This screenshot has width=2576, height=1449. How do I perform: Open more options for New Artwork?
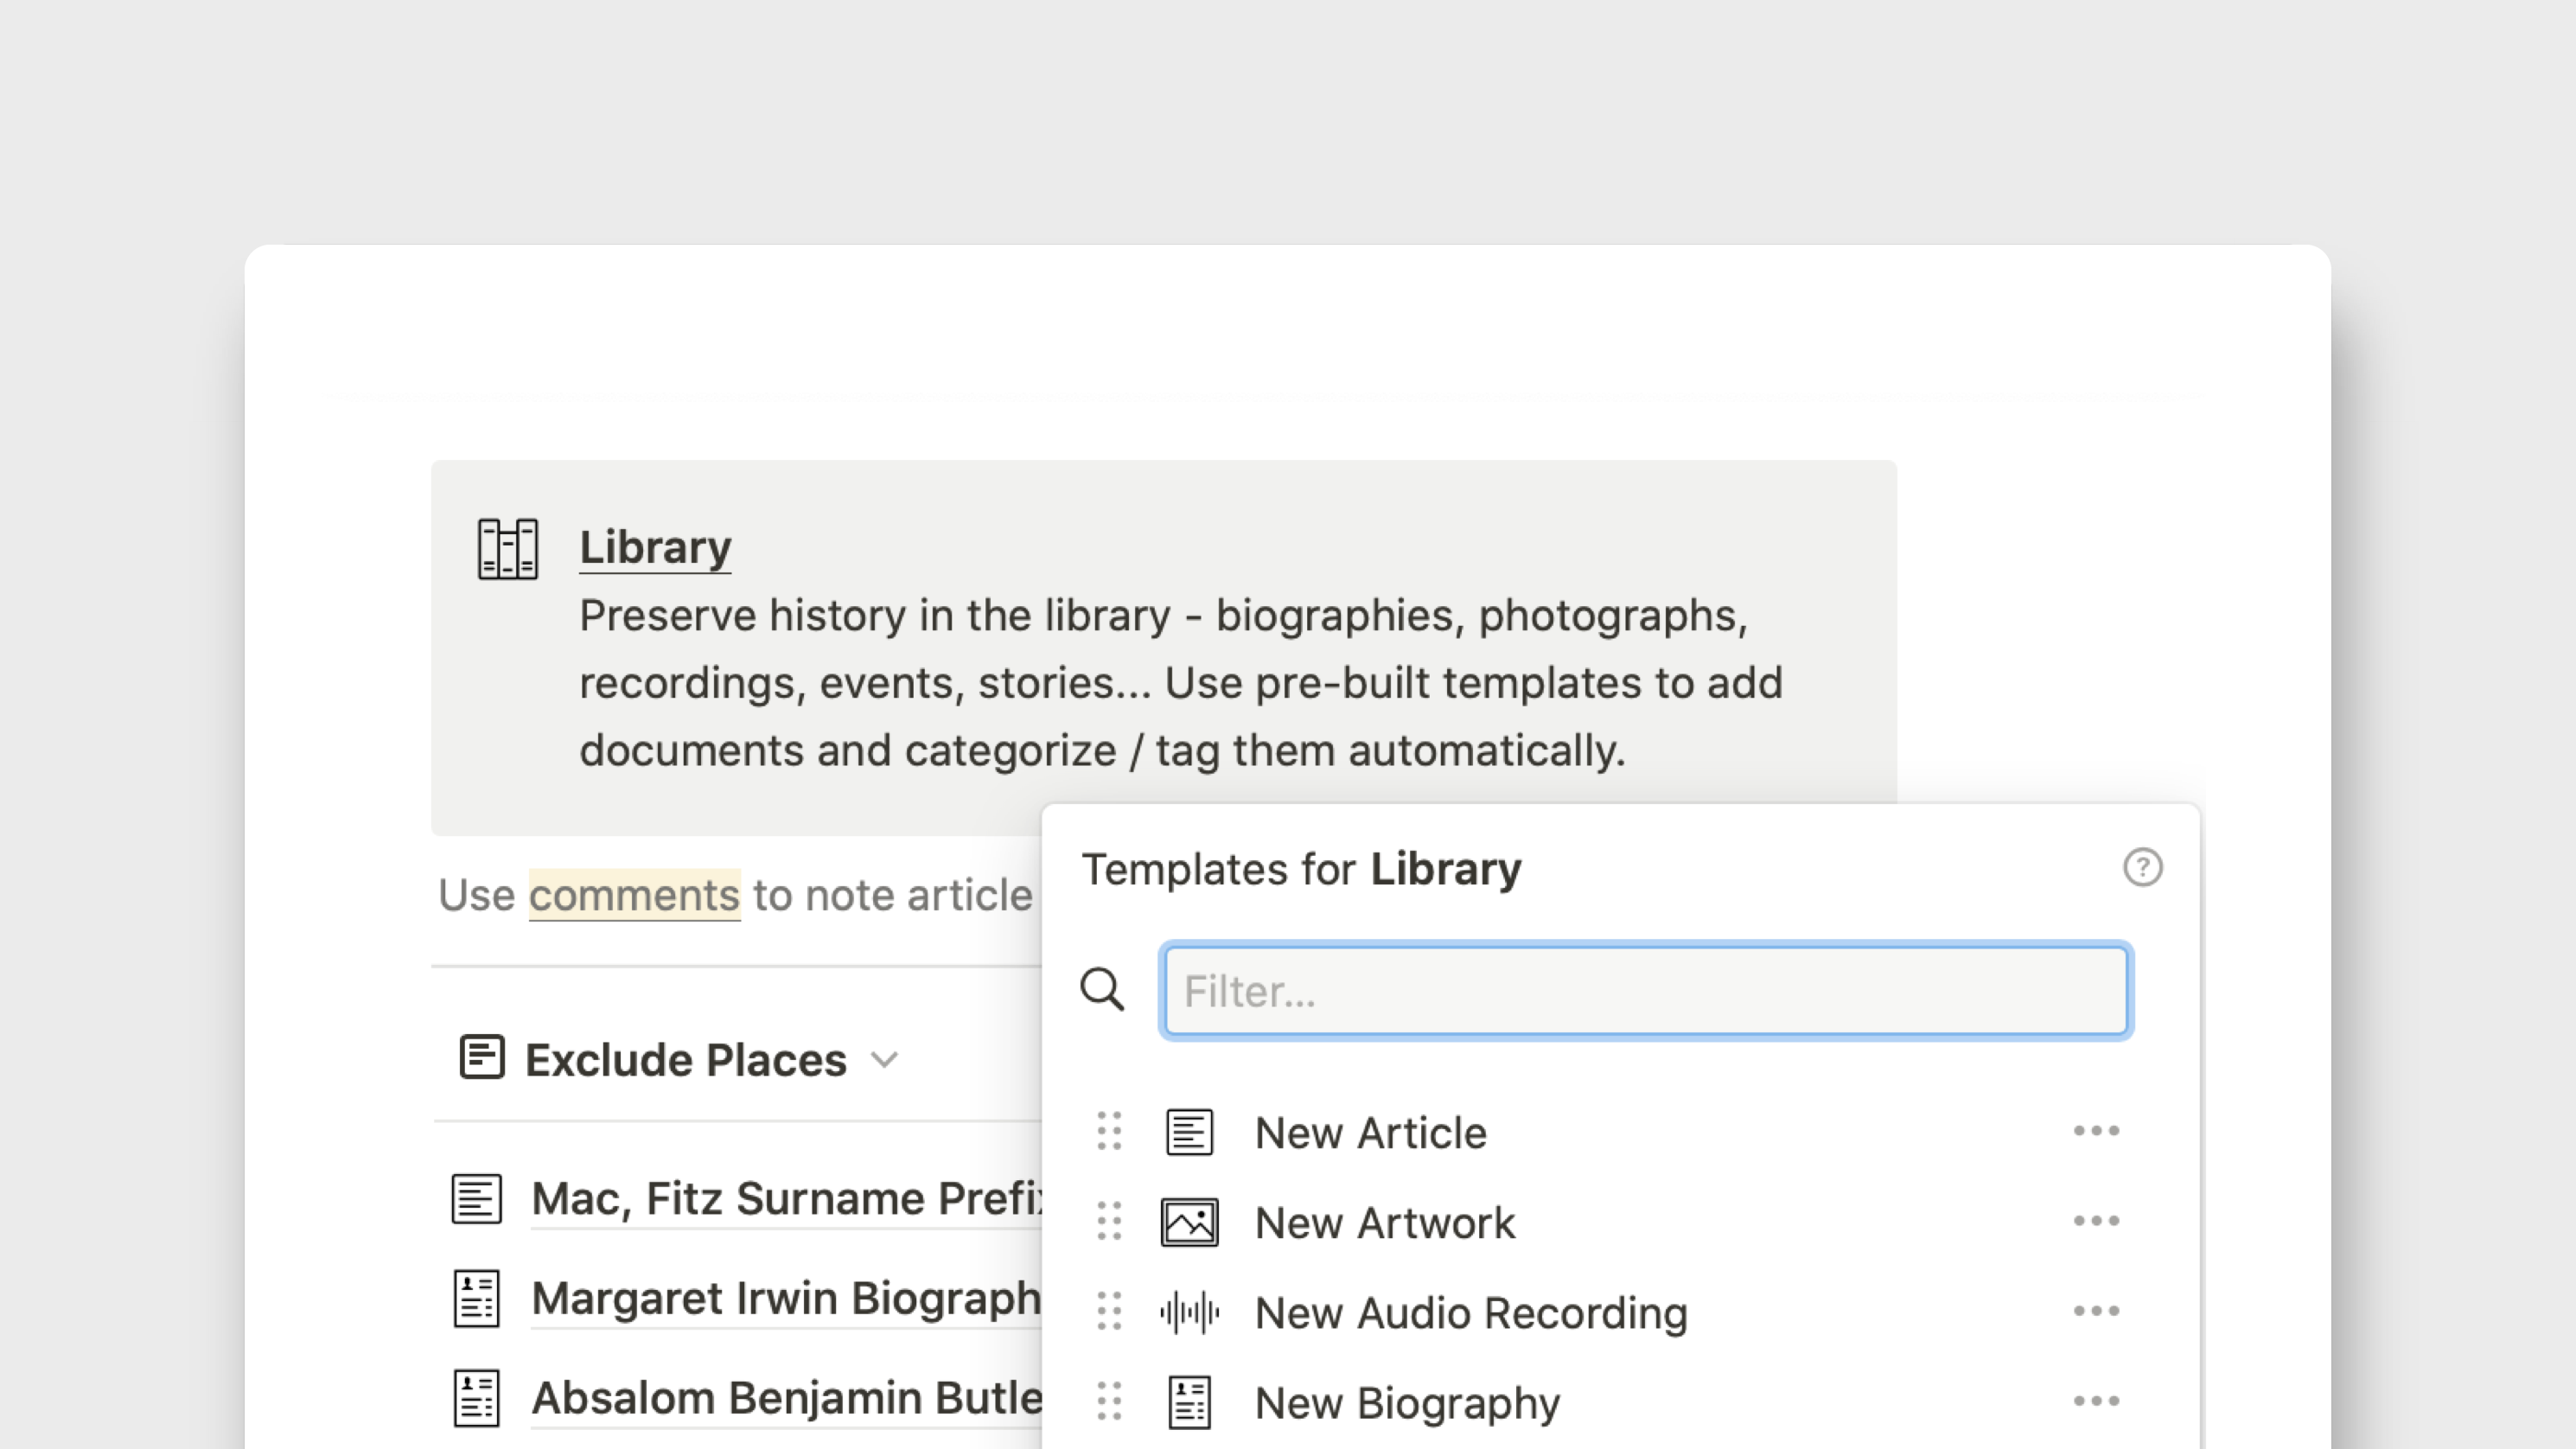pos(2096,1221)
